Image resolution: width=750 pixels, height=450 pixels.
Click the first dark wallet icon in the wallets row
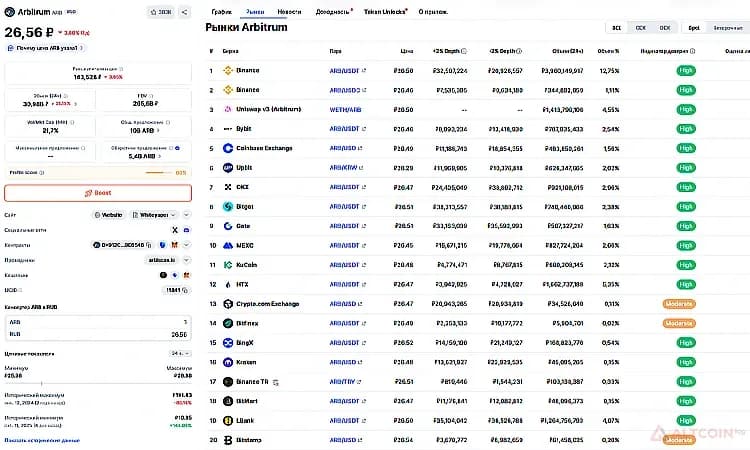point(163,275)
